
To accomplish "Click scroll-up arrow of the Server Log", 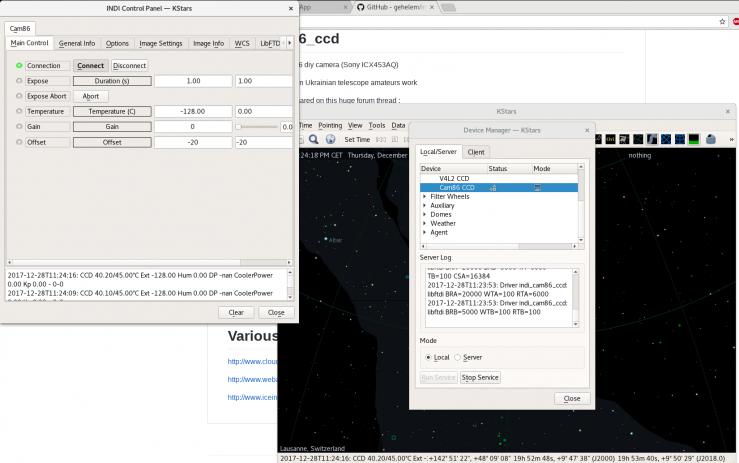I will (x=575, y=272).
